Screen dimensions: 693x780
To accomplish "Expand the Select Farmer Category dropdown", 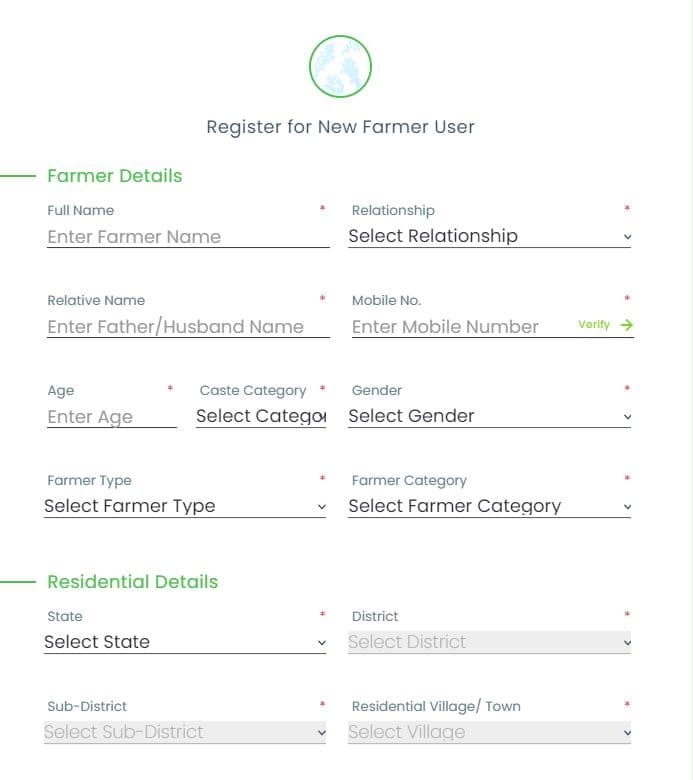I will (489, 507).
